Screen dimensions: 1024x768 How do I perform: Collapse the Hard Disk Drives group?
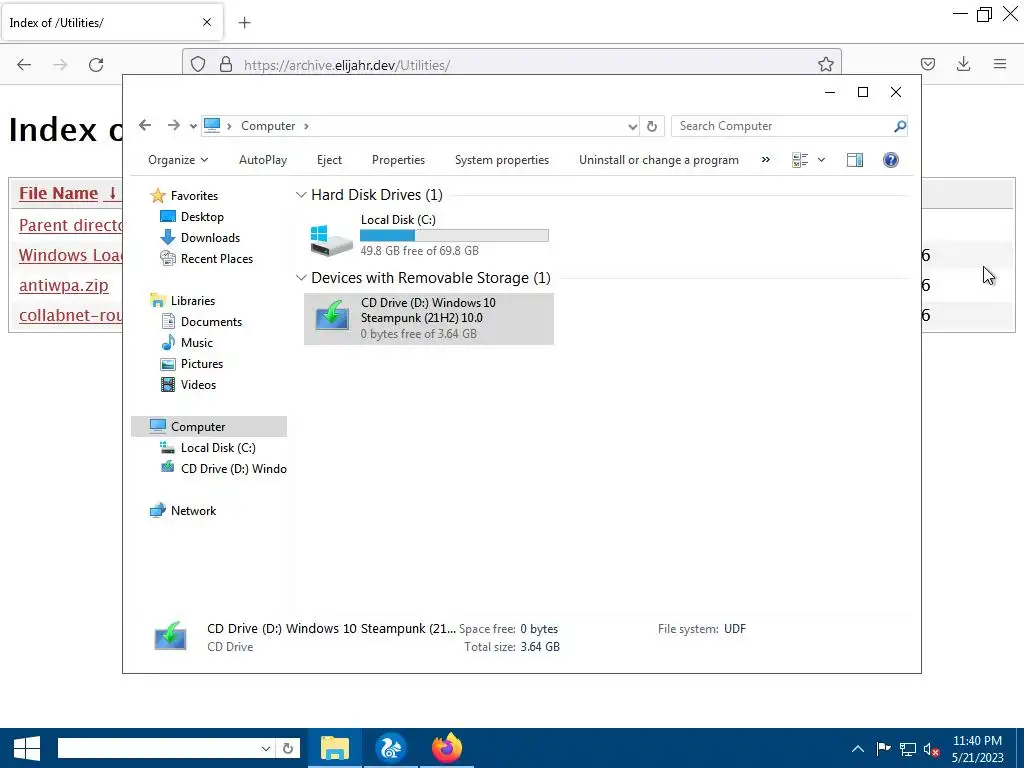tap(301, 195)
